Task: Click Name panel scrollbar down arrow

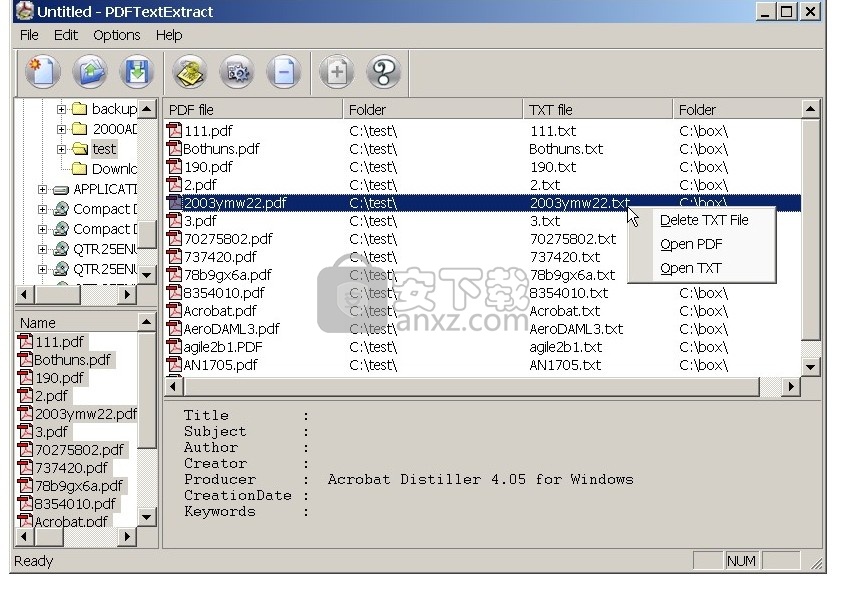Action: 146,516
